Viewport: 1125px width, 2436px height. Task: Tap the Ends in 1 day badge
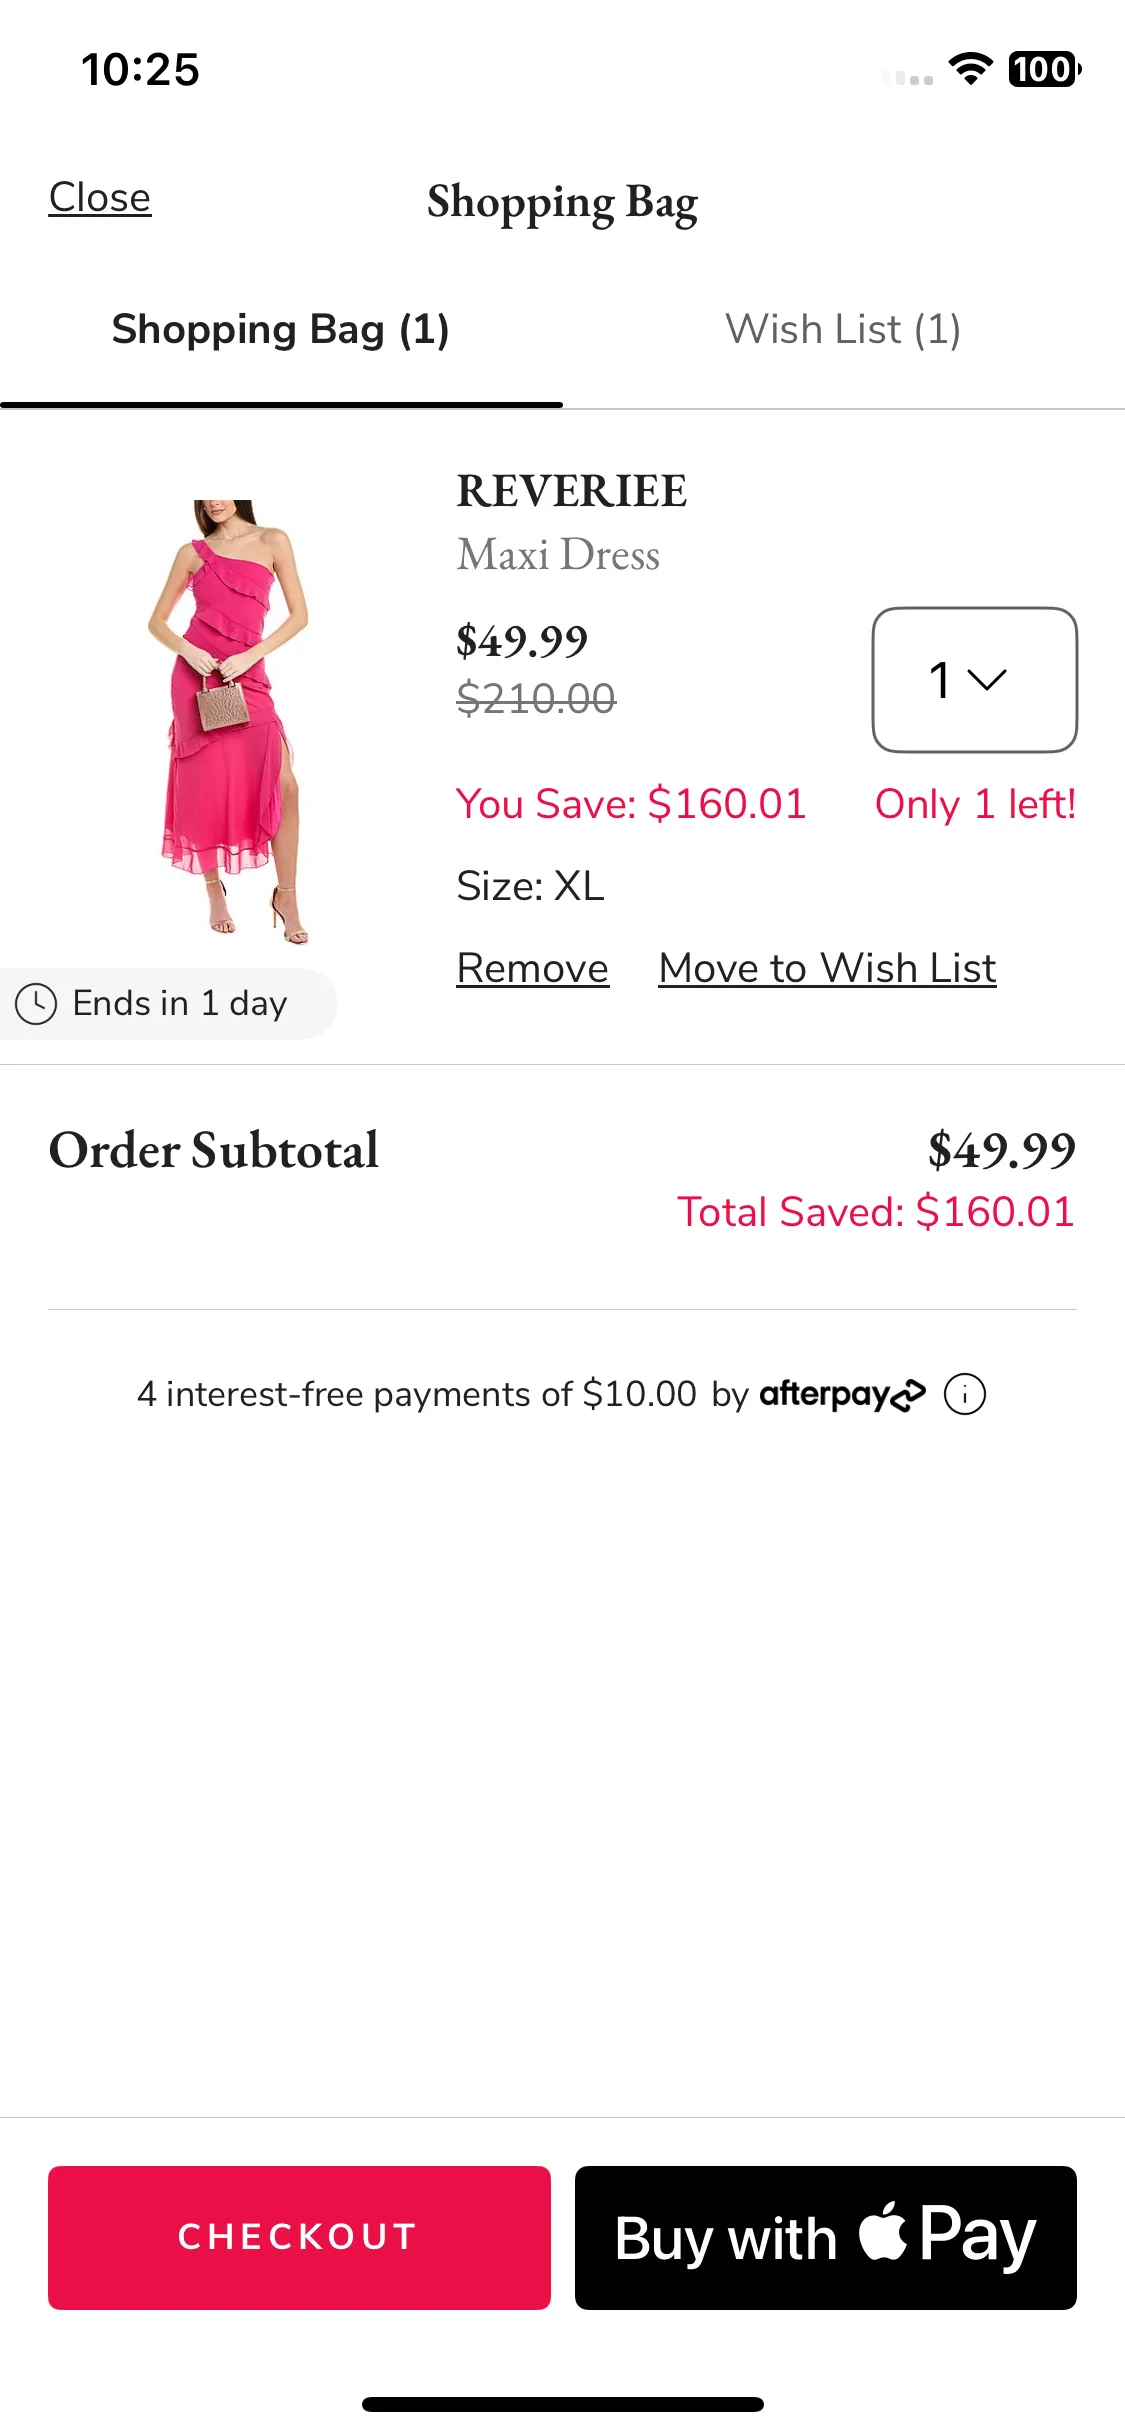[168, 1004]
